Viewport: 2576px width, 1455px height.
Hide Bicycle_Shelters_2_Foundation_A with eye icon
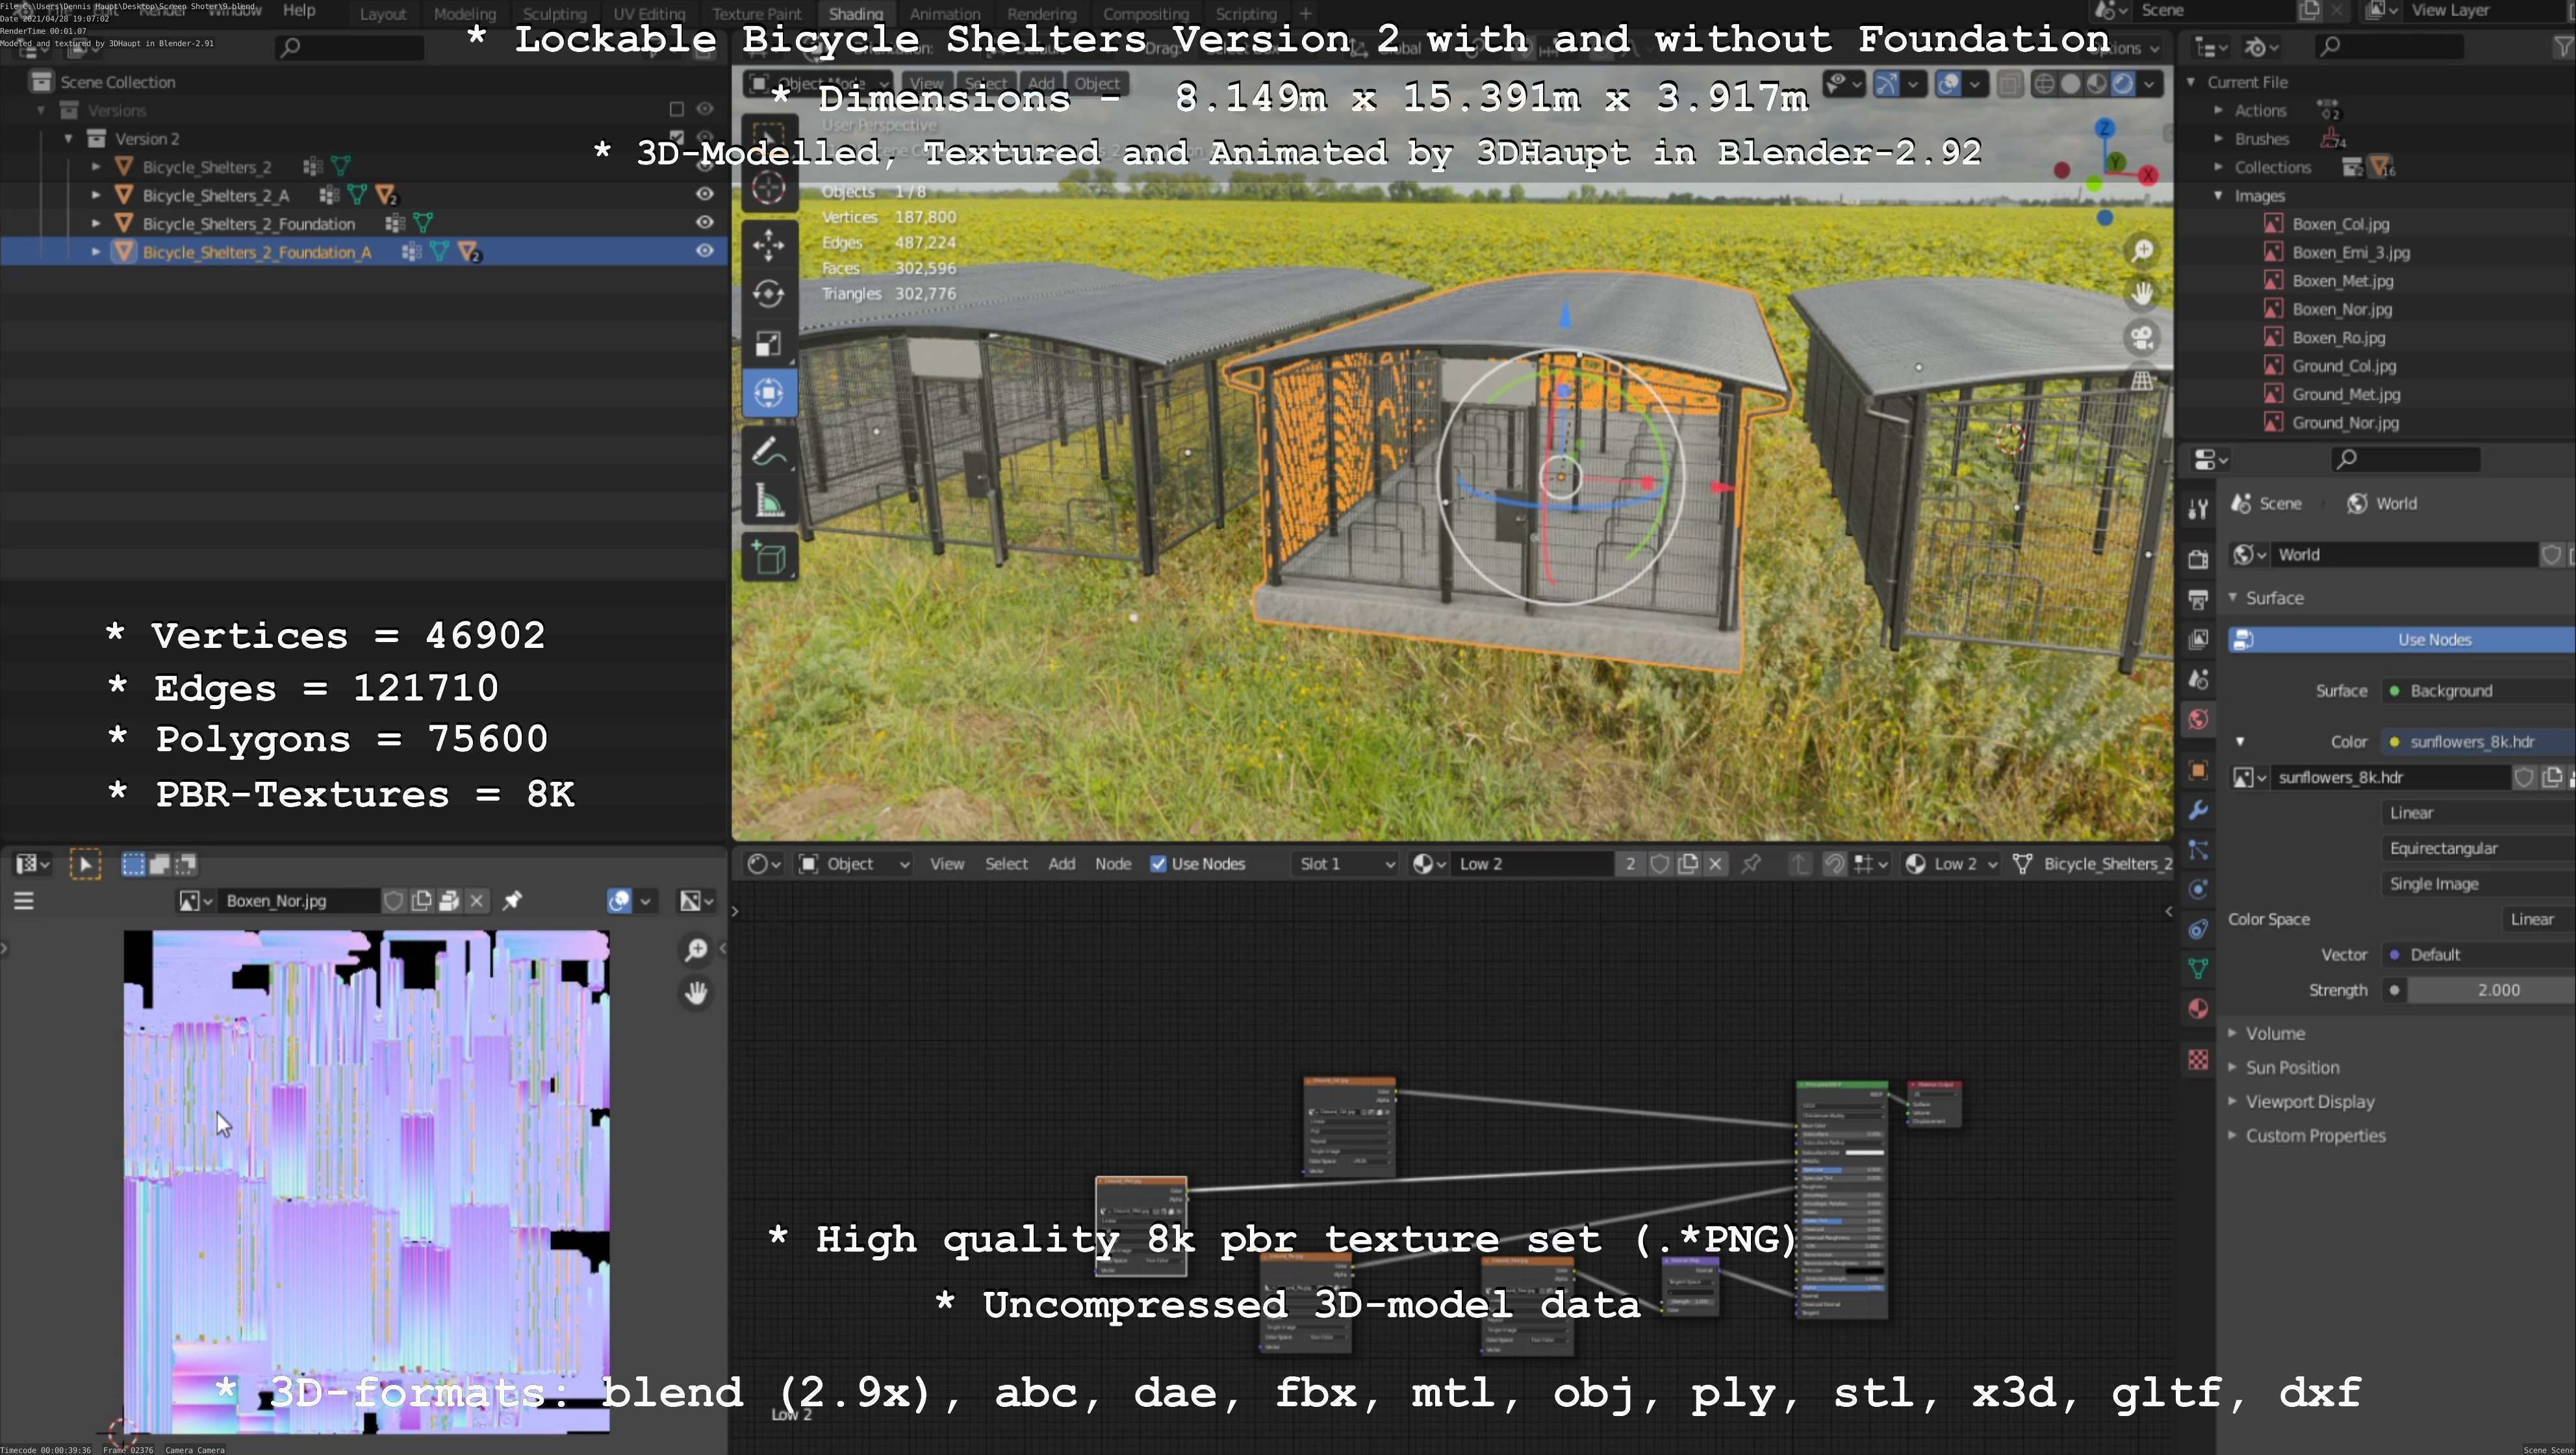705,251
